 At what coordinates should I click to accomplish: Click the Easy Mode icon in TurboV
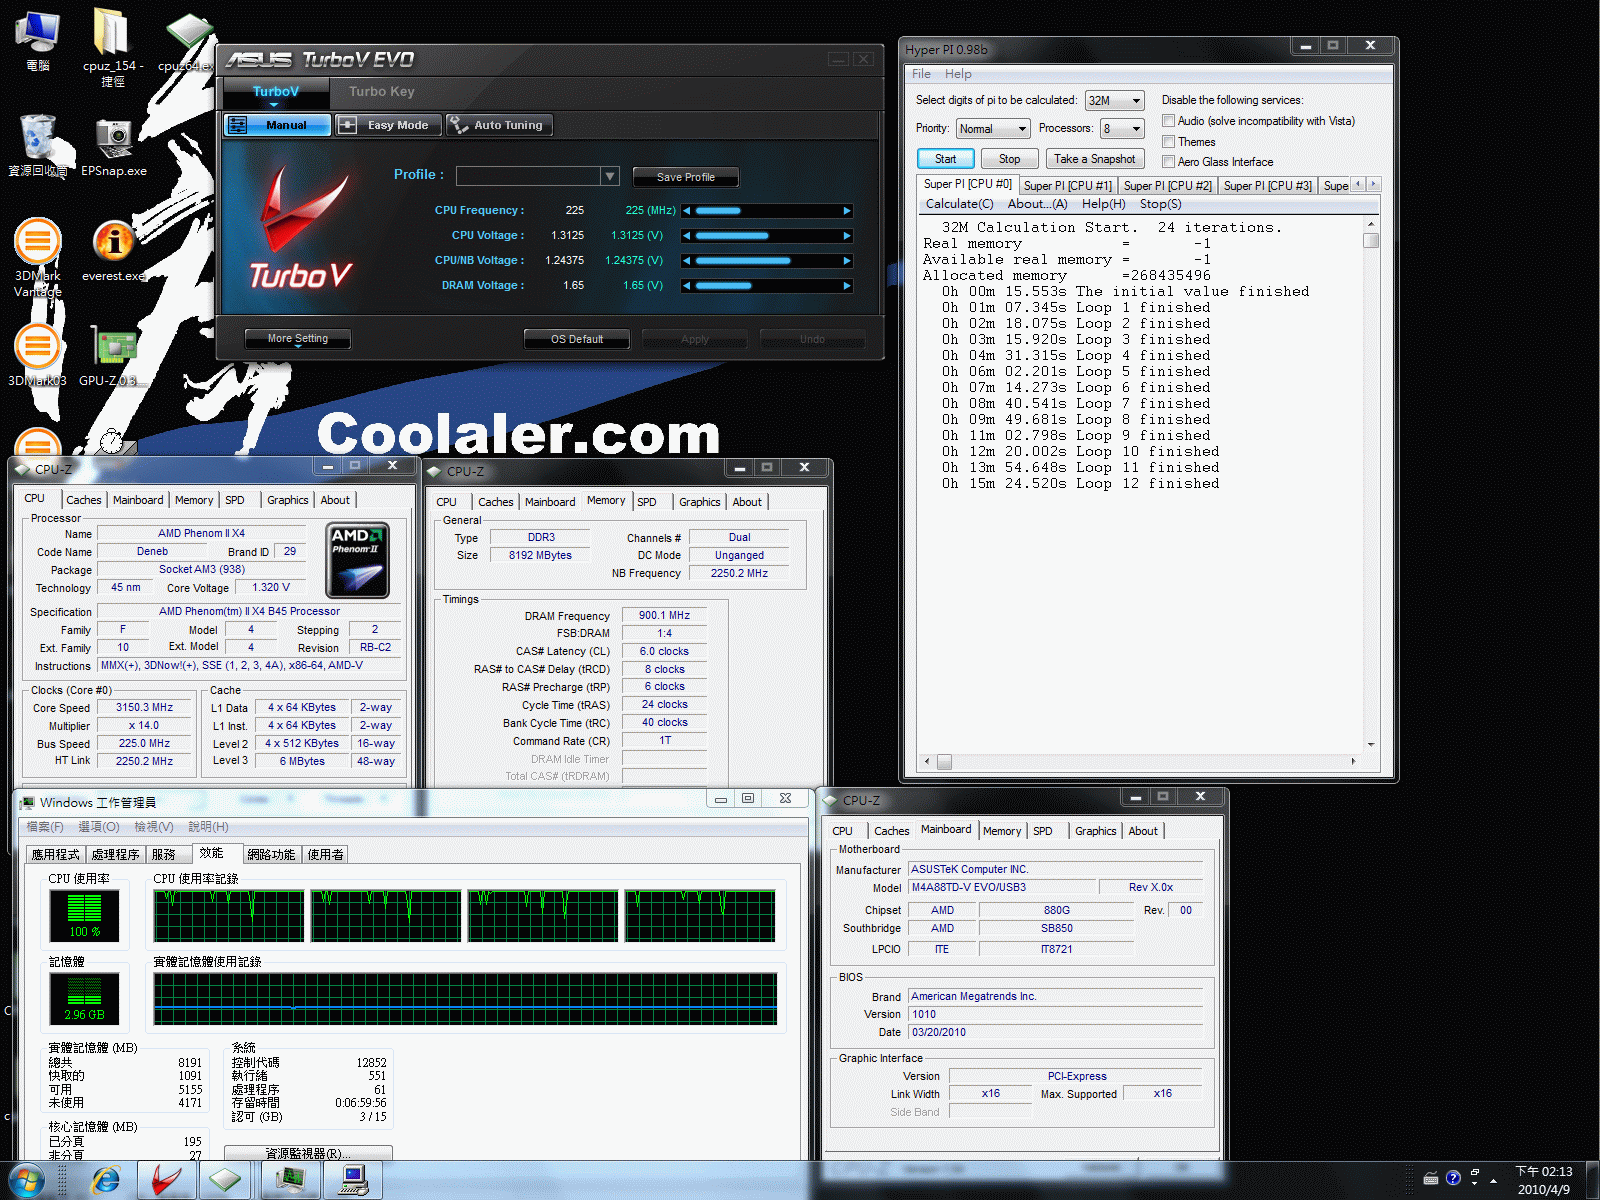coord(347,125)
